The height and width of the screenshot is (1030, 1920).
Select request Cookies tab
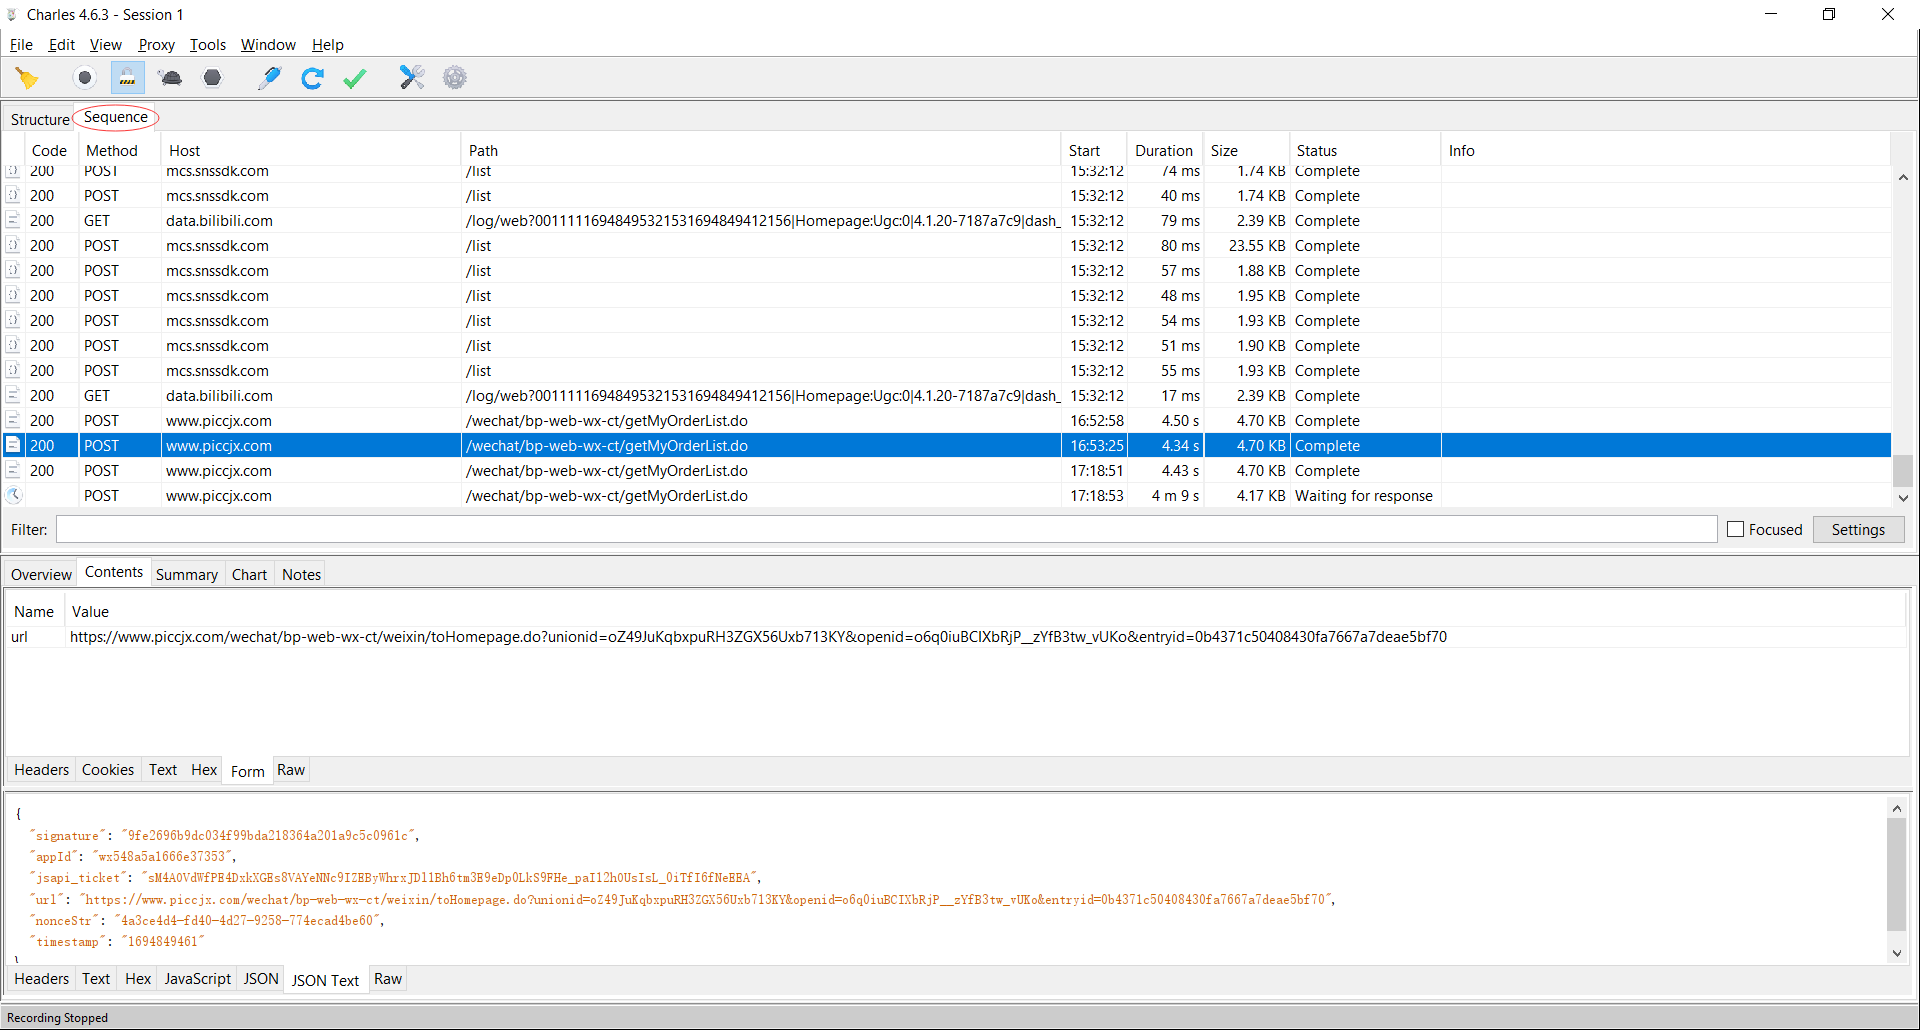pyautogui.click(x=108, y=770)
